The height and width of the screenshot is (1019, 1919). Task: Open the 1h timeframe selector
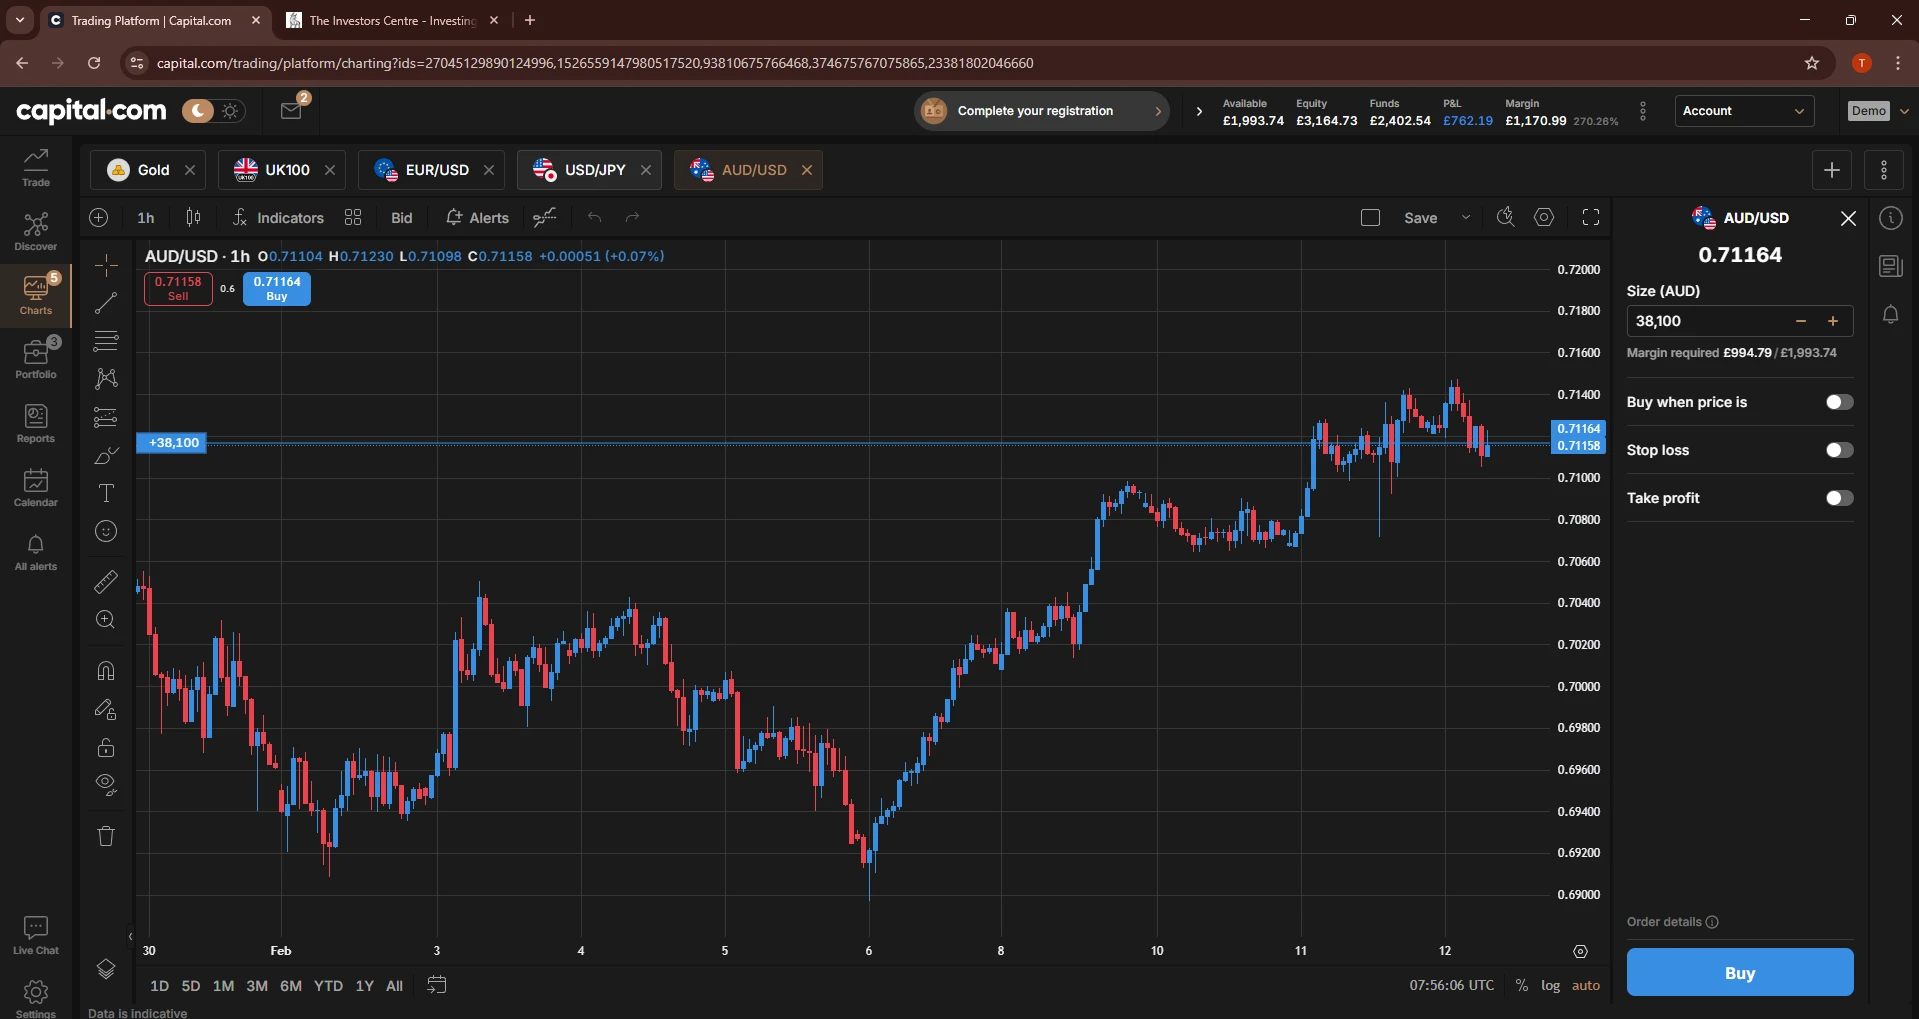146,218
